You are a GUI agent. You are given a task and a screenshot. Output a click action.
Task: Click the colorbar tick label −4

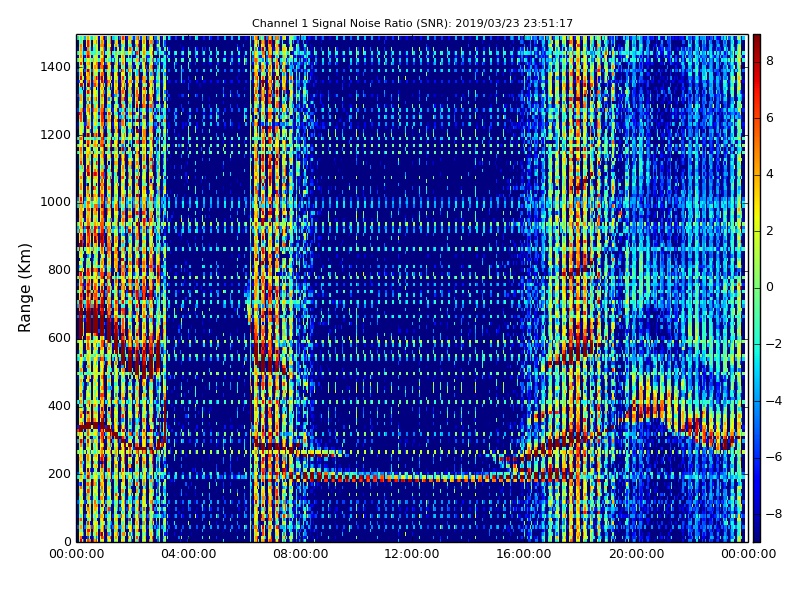click(774, 401)
